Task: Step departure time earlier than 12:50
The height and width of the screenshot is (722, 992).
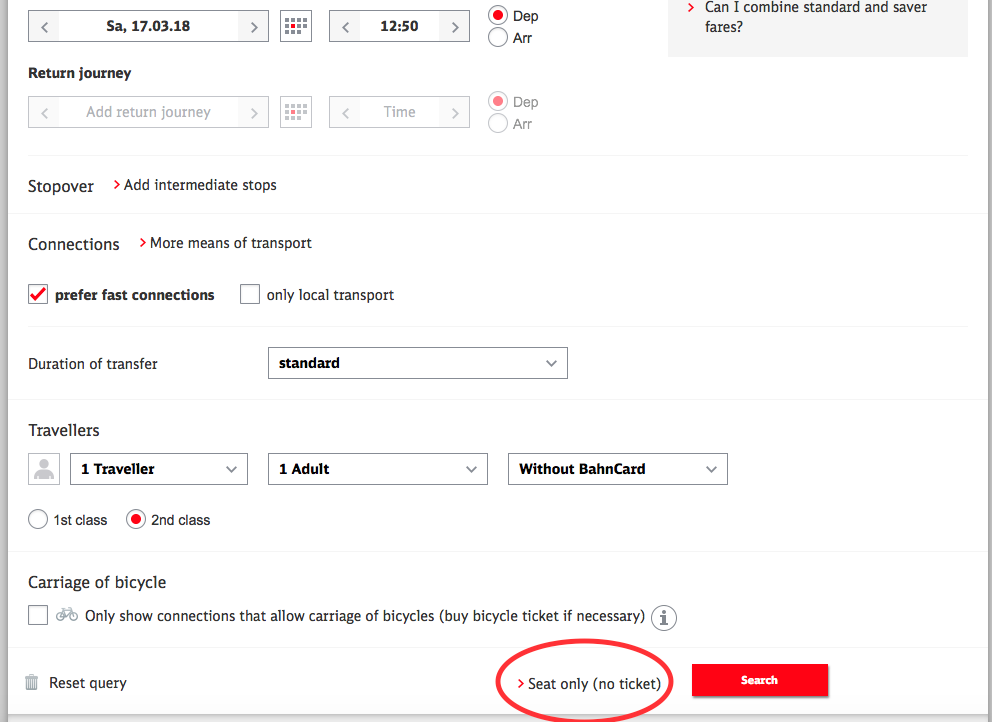Action: (345, 27)
